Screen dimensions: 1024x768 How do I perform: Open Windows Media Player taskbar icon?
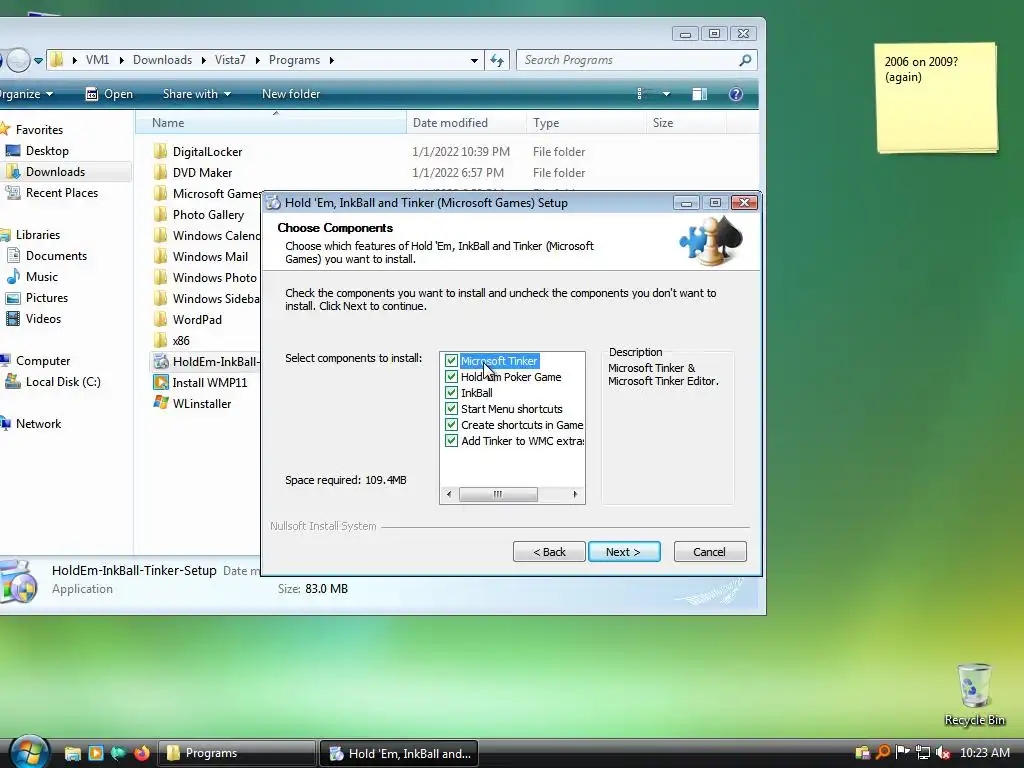96,753
